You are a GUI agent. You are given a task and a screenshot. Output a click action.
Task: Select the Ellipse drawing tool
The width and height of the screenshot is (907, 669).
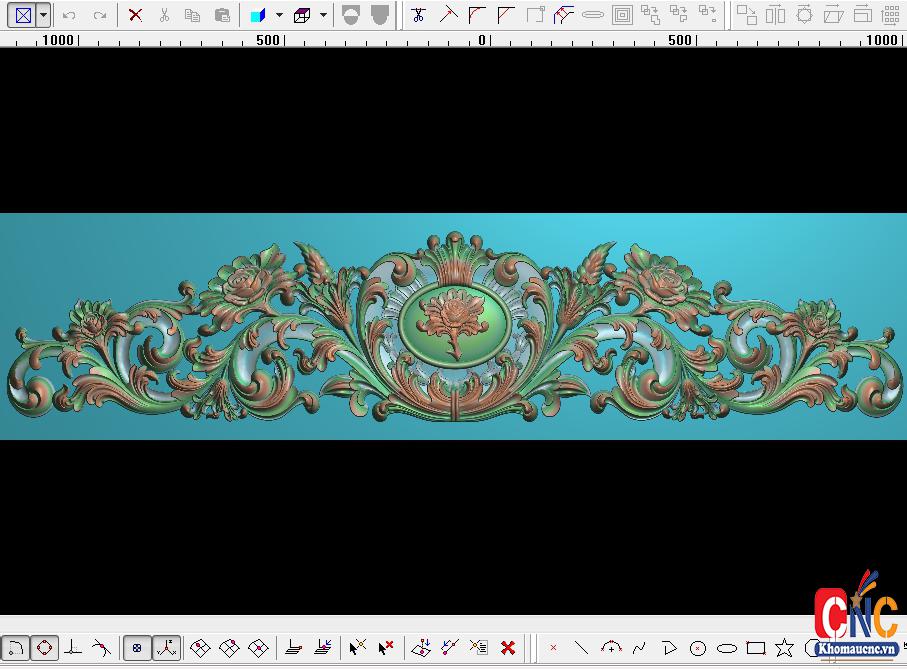725,648
